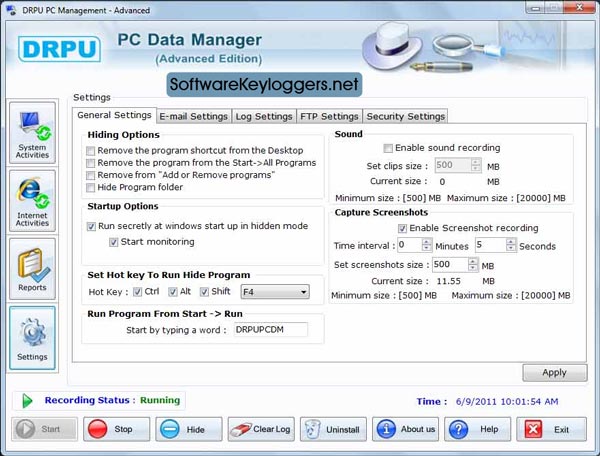Enable sound recording checkbox
Screen dimensions: 600x456
(x=388, y=148)
